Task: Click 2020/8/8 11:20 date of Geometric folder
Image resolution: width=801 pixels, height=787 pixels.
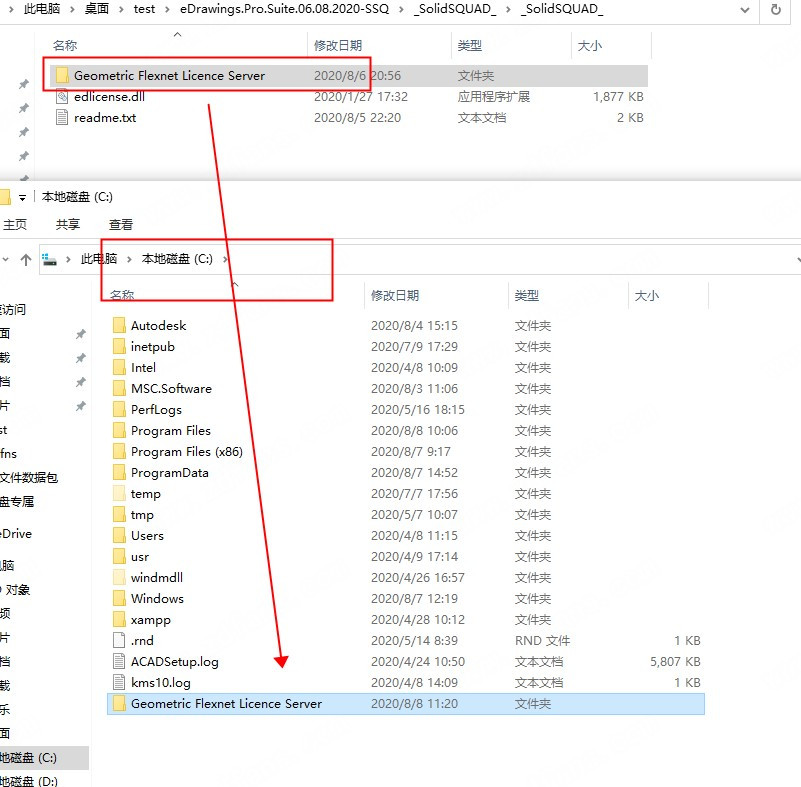Action: [x=414, y=704]
